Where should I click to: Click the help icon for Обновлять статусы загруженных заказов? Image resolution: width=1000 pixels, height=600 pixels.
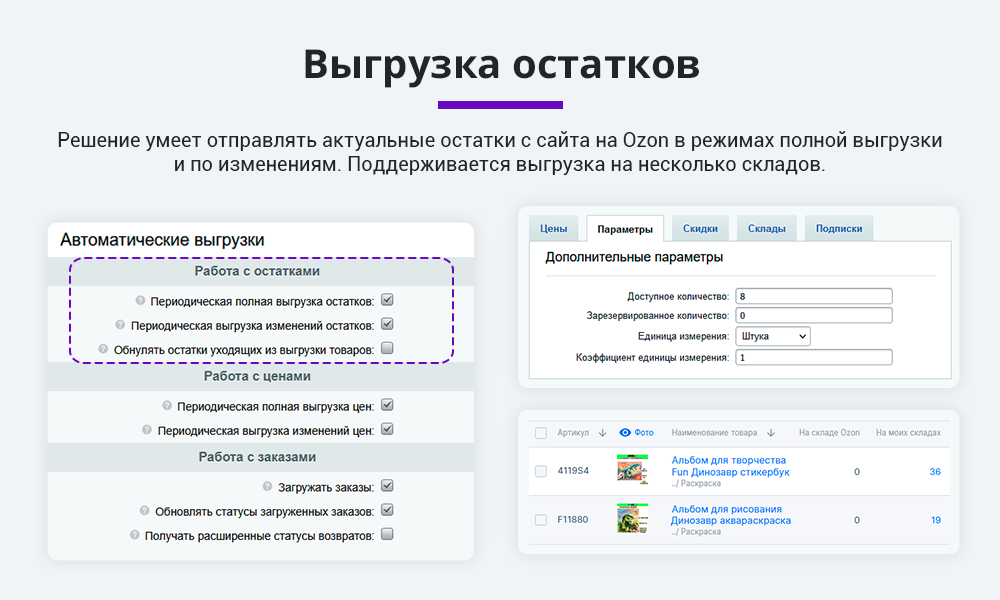(143, 509)
